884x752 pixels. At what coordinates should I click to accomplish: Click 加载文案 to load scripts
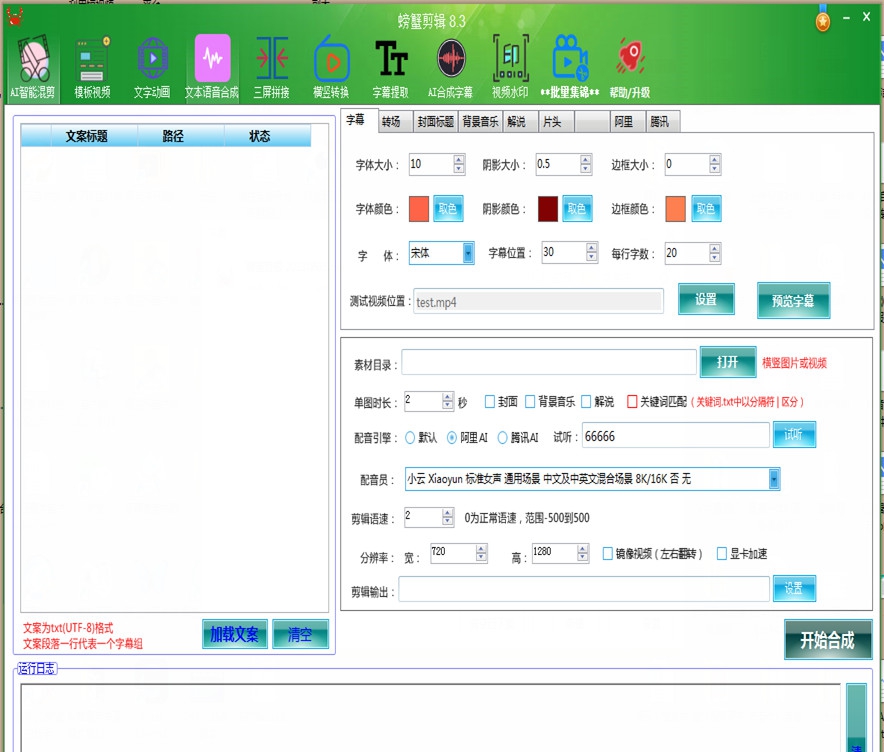click(234, 633)
